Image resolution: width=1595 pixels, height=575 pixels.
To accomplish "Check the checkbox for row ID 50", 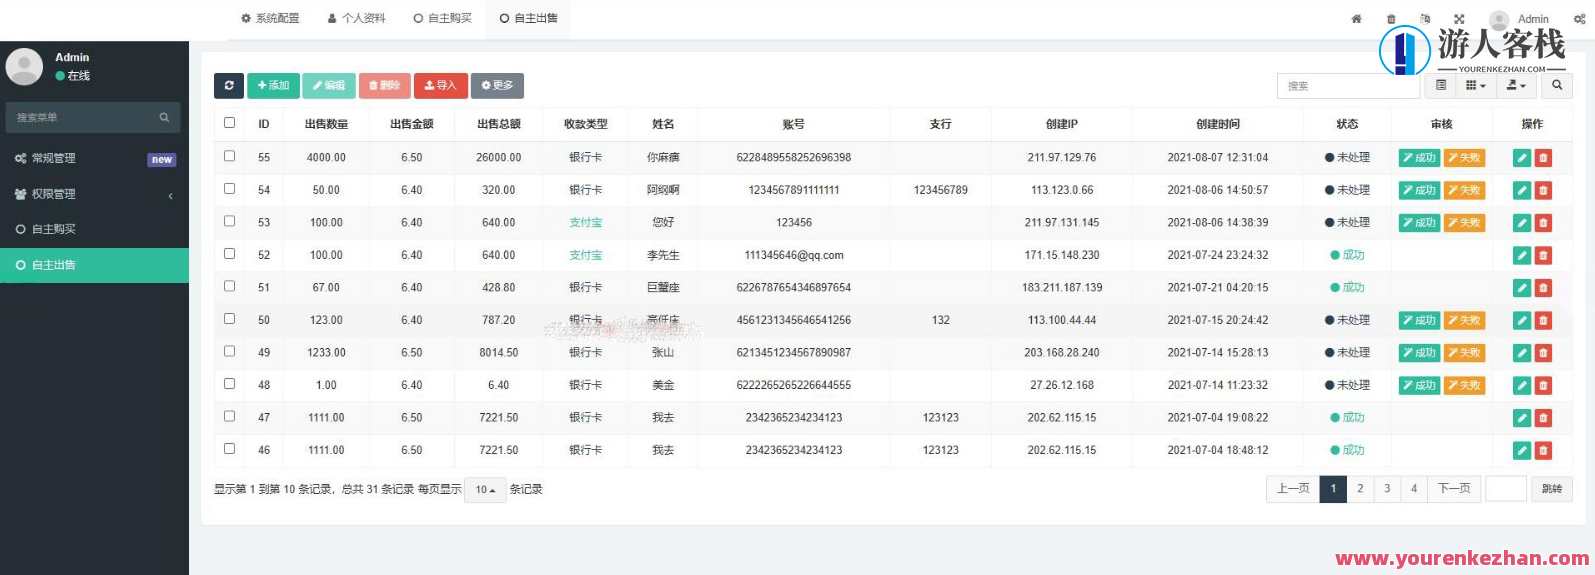I will tap(229, 318).
